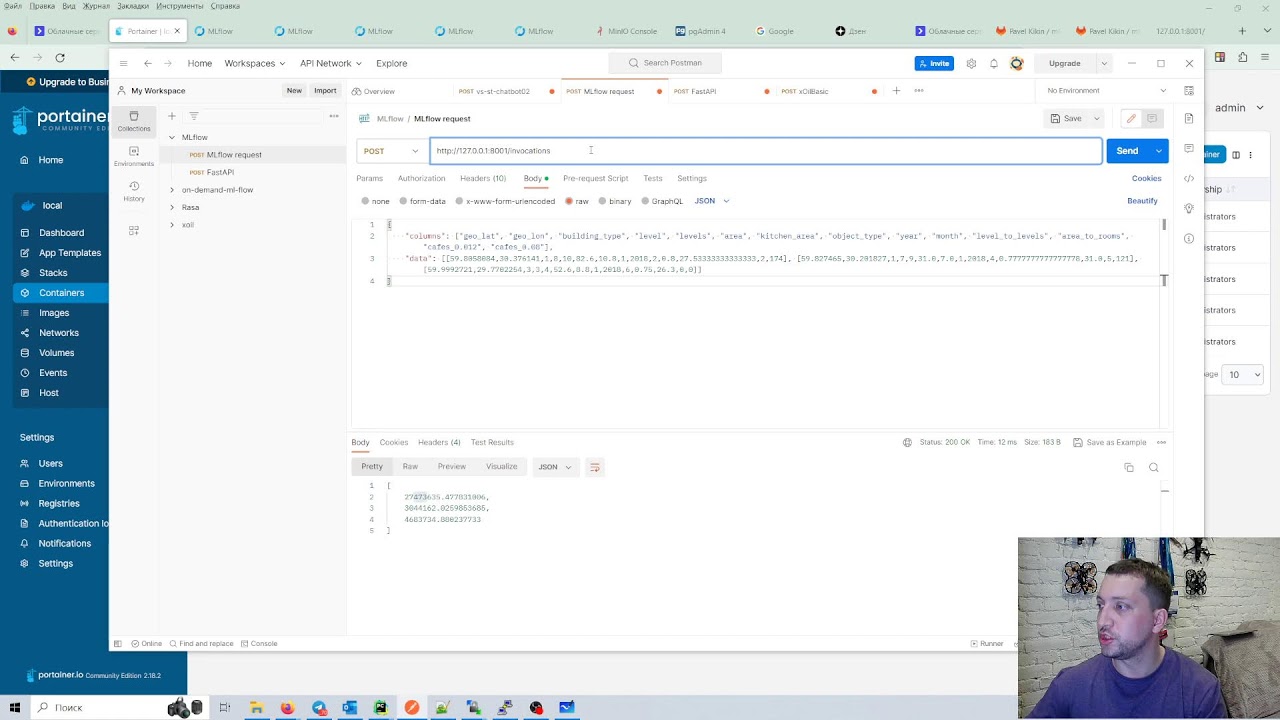Go back using Postman back arrow
Viewport: 1280px width, 720px height.
pyautogui.click(x=148, y=63)
